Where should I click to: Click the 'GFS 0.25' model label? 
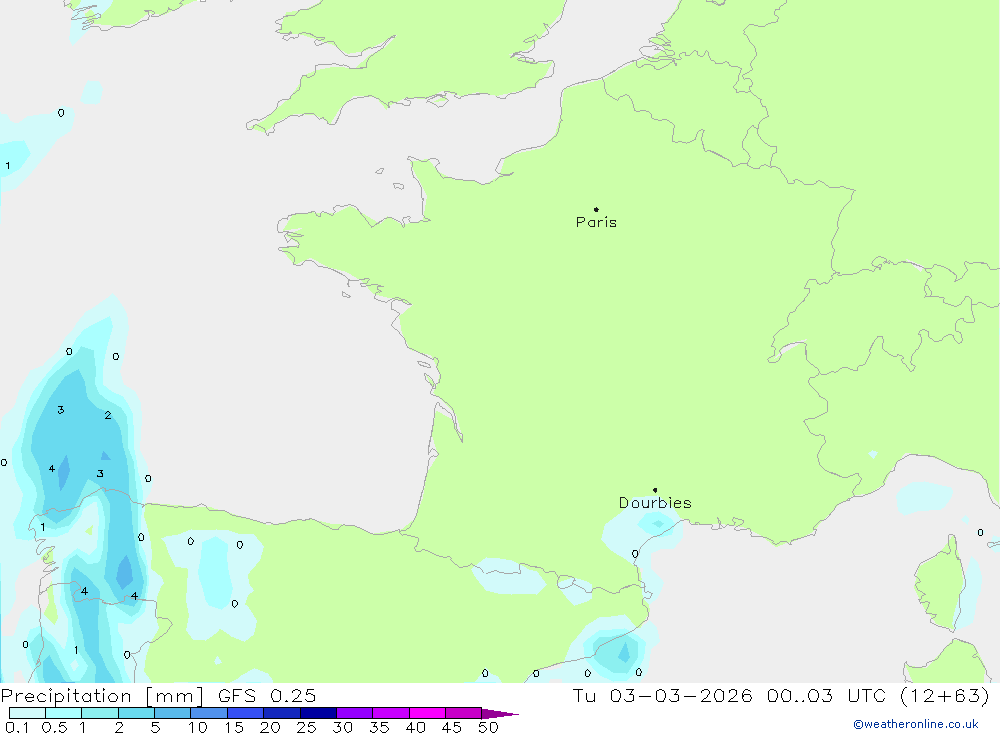267,695
